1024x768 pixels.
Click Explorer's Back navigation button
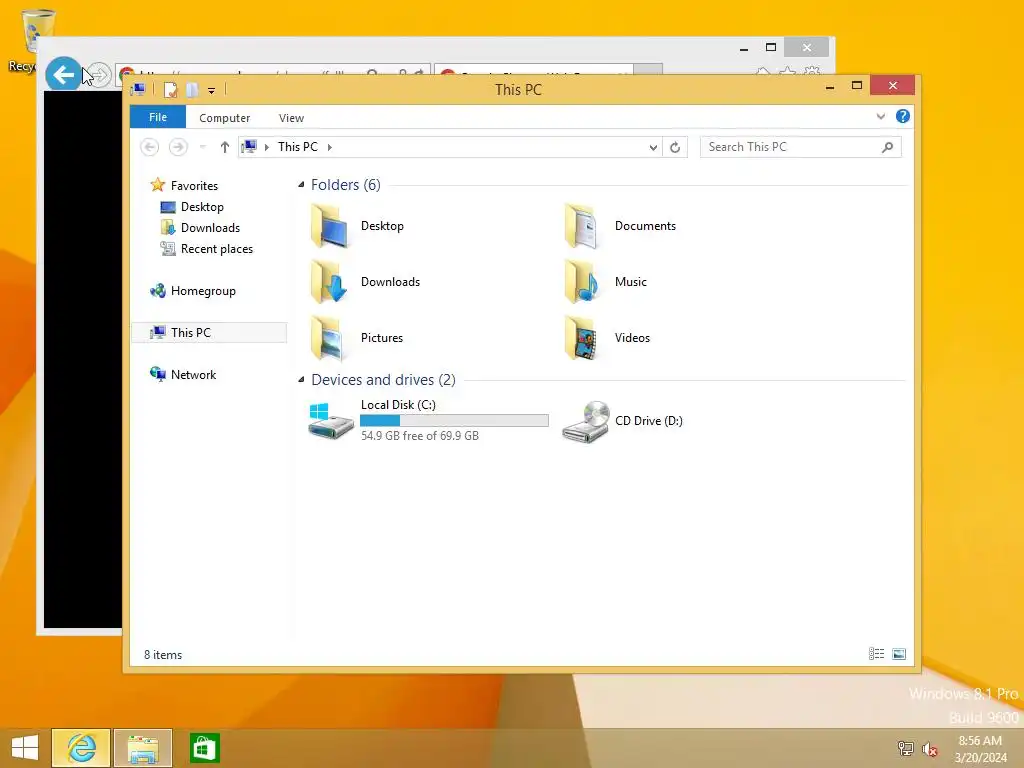coord(150,148)
